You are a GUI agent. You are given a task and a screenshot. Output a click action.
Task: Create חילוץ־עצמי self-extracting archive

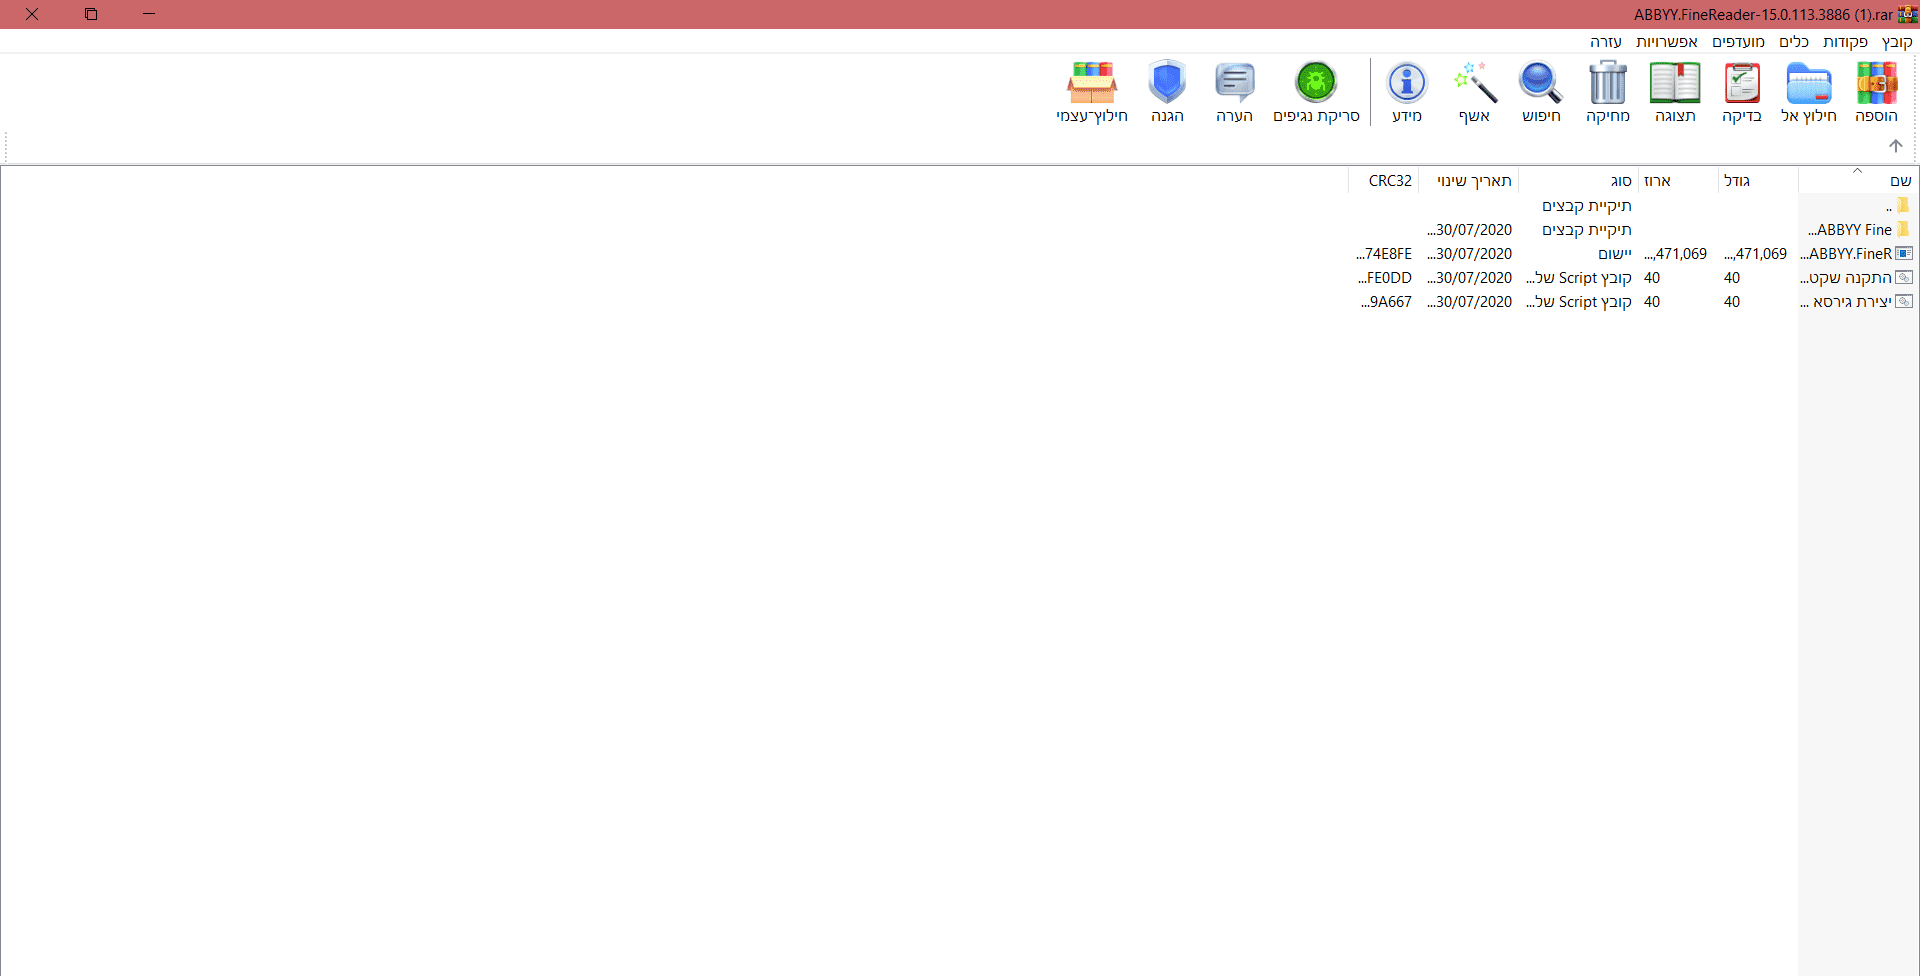1094,92
